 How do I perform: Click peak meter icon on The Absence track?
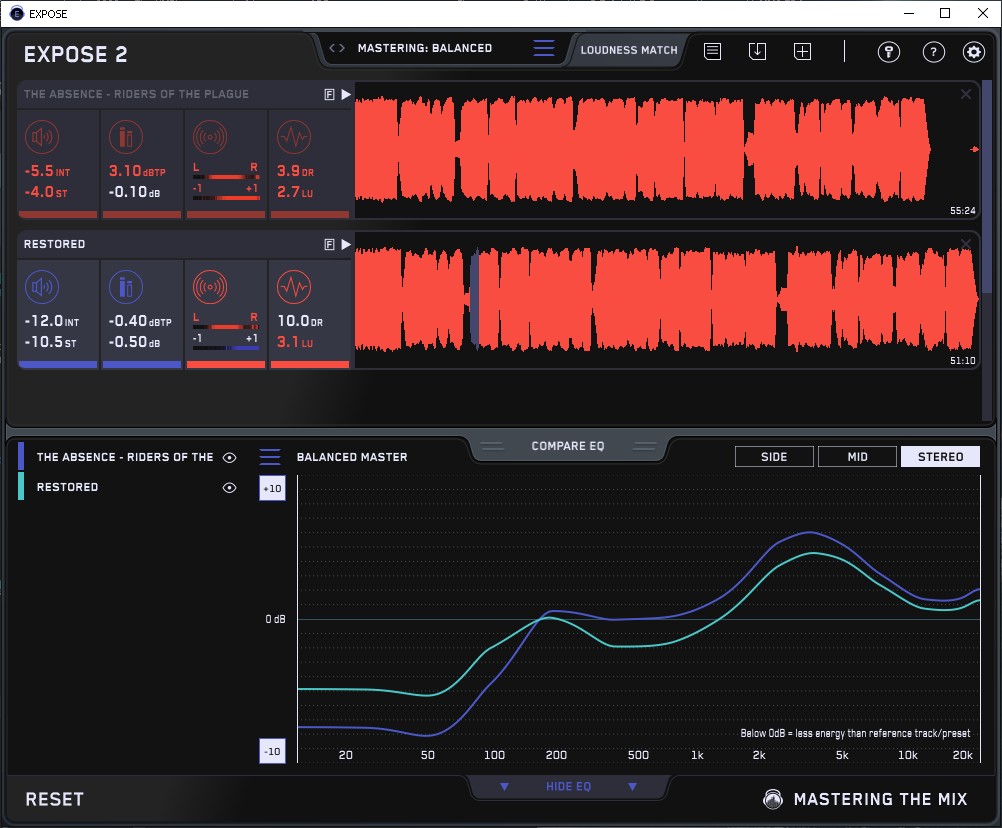click(126, 137)
